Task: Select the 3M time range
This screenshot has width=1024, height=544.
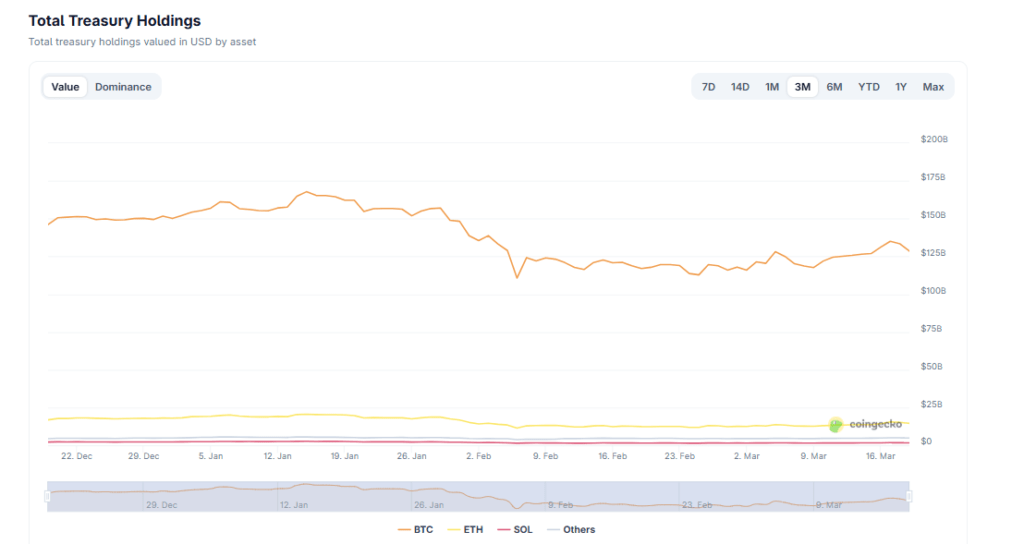Action: coord(802,87)
